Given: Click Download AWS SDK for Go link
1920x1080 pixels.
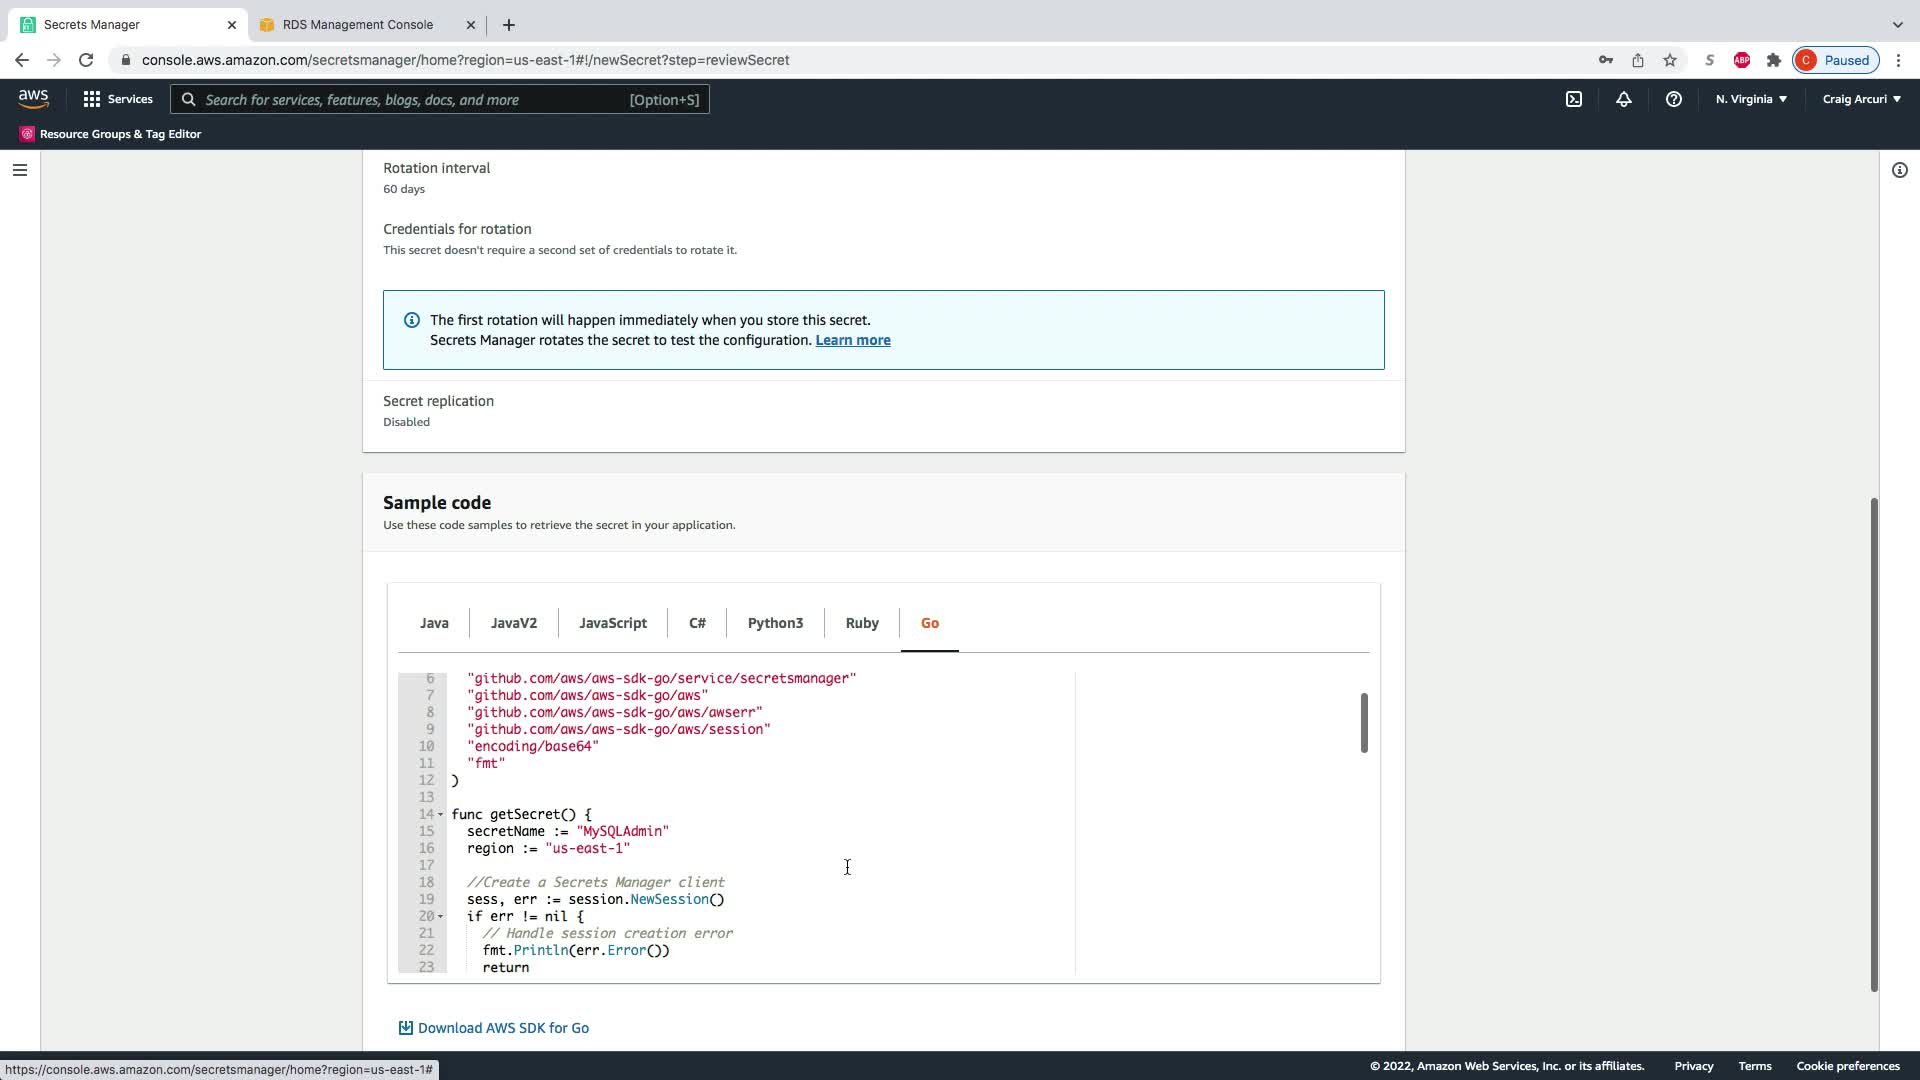Looking at the screenshot, I should pyautogui.click(x=502, y=1028).
